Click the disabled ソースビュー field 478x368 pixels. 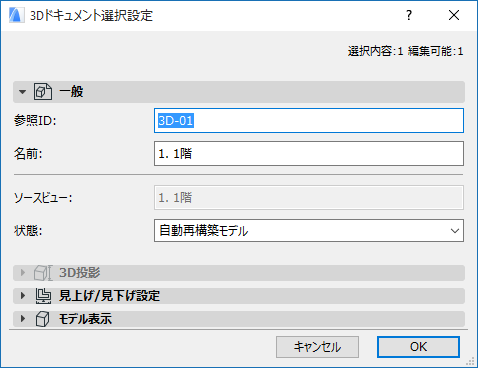tap(309, 198)
